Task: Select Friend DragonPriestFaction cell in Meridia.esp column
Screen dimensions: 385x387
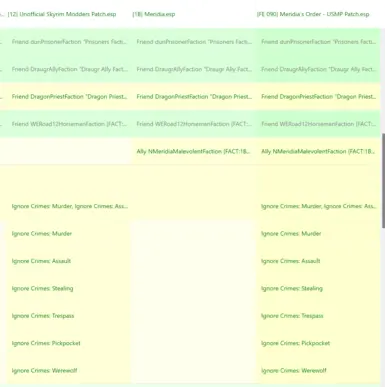Action: [x=194, y=97]
